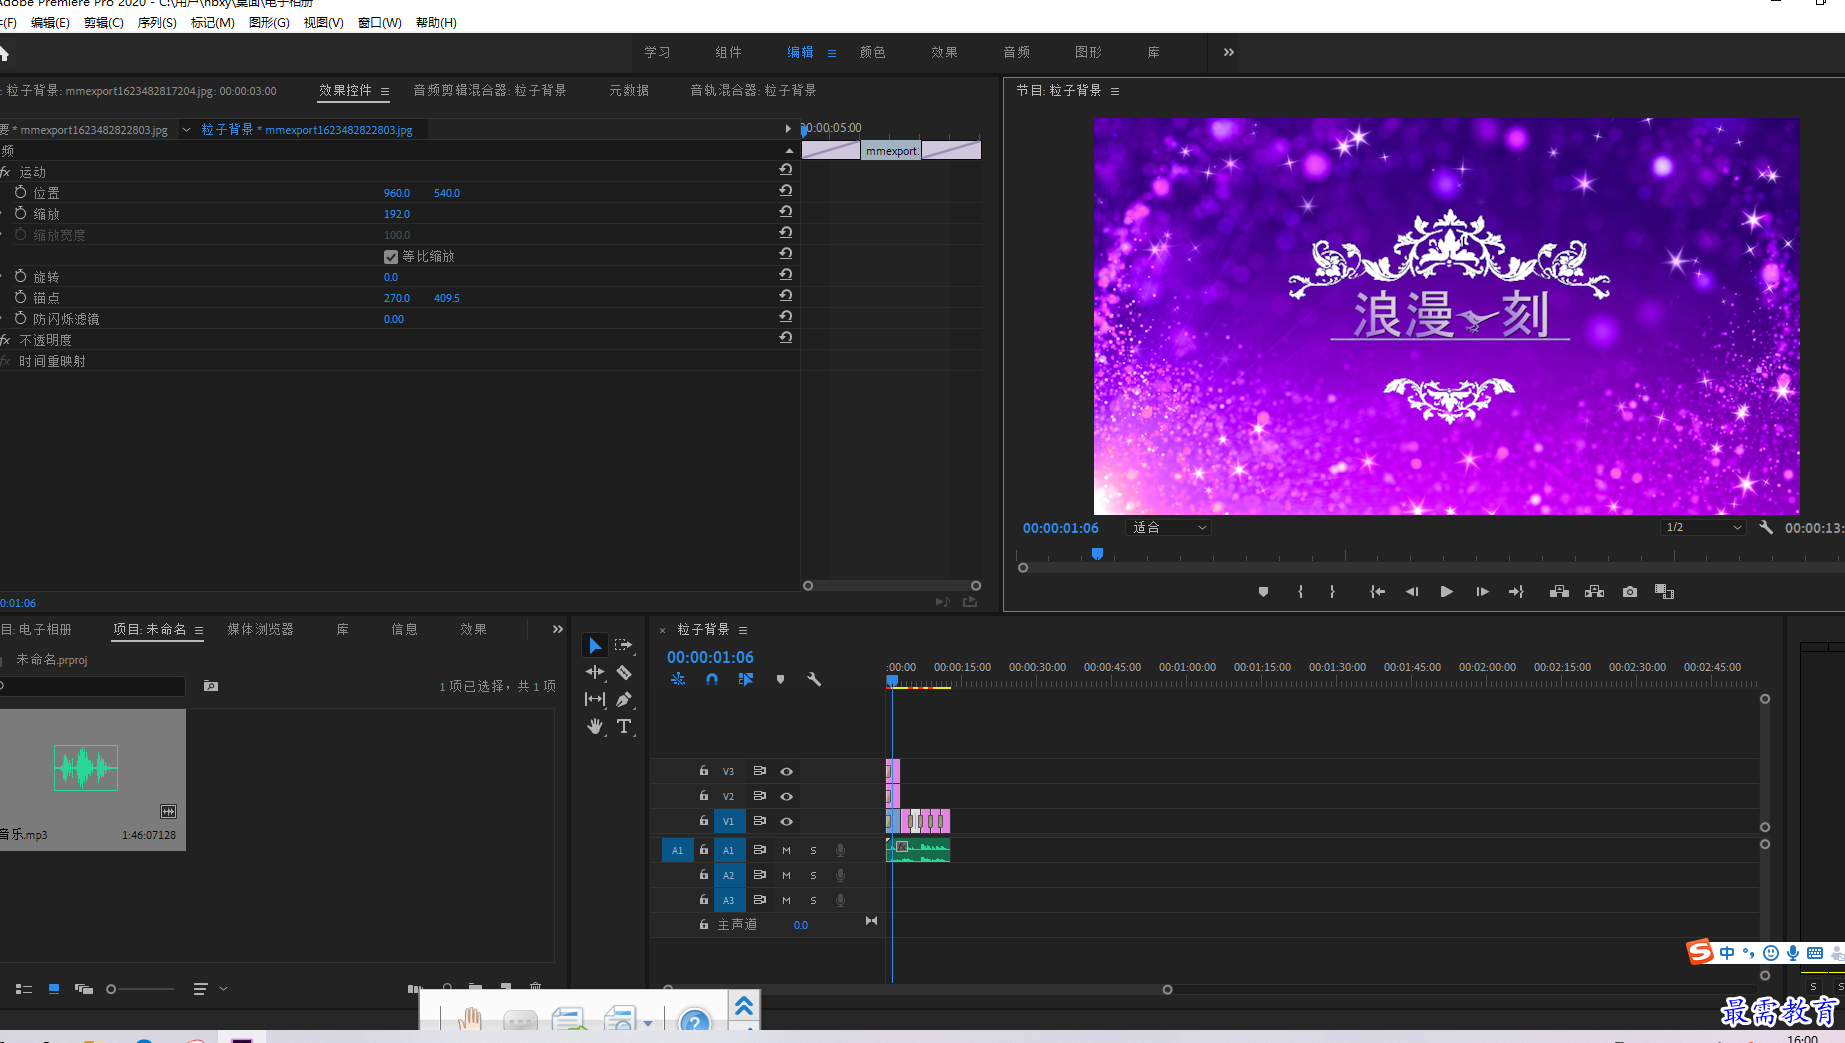The image size is (1845, 1043).
Task: Switch to the Color workspace
Action: [x=872, y=52]
